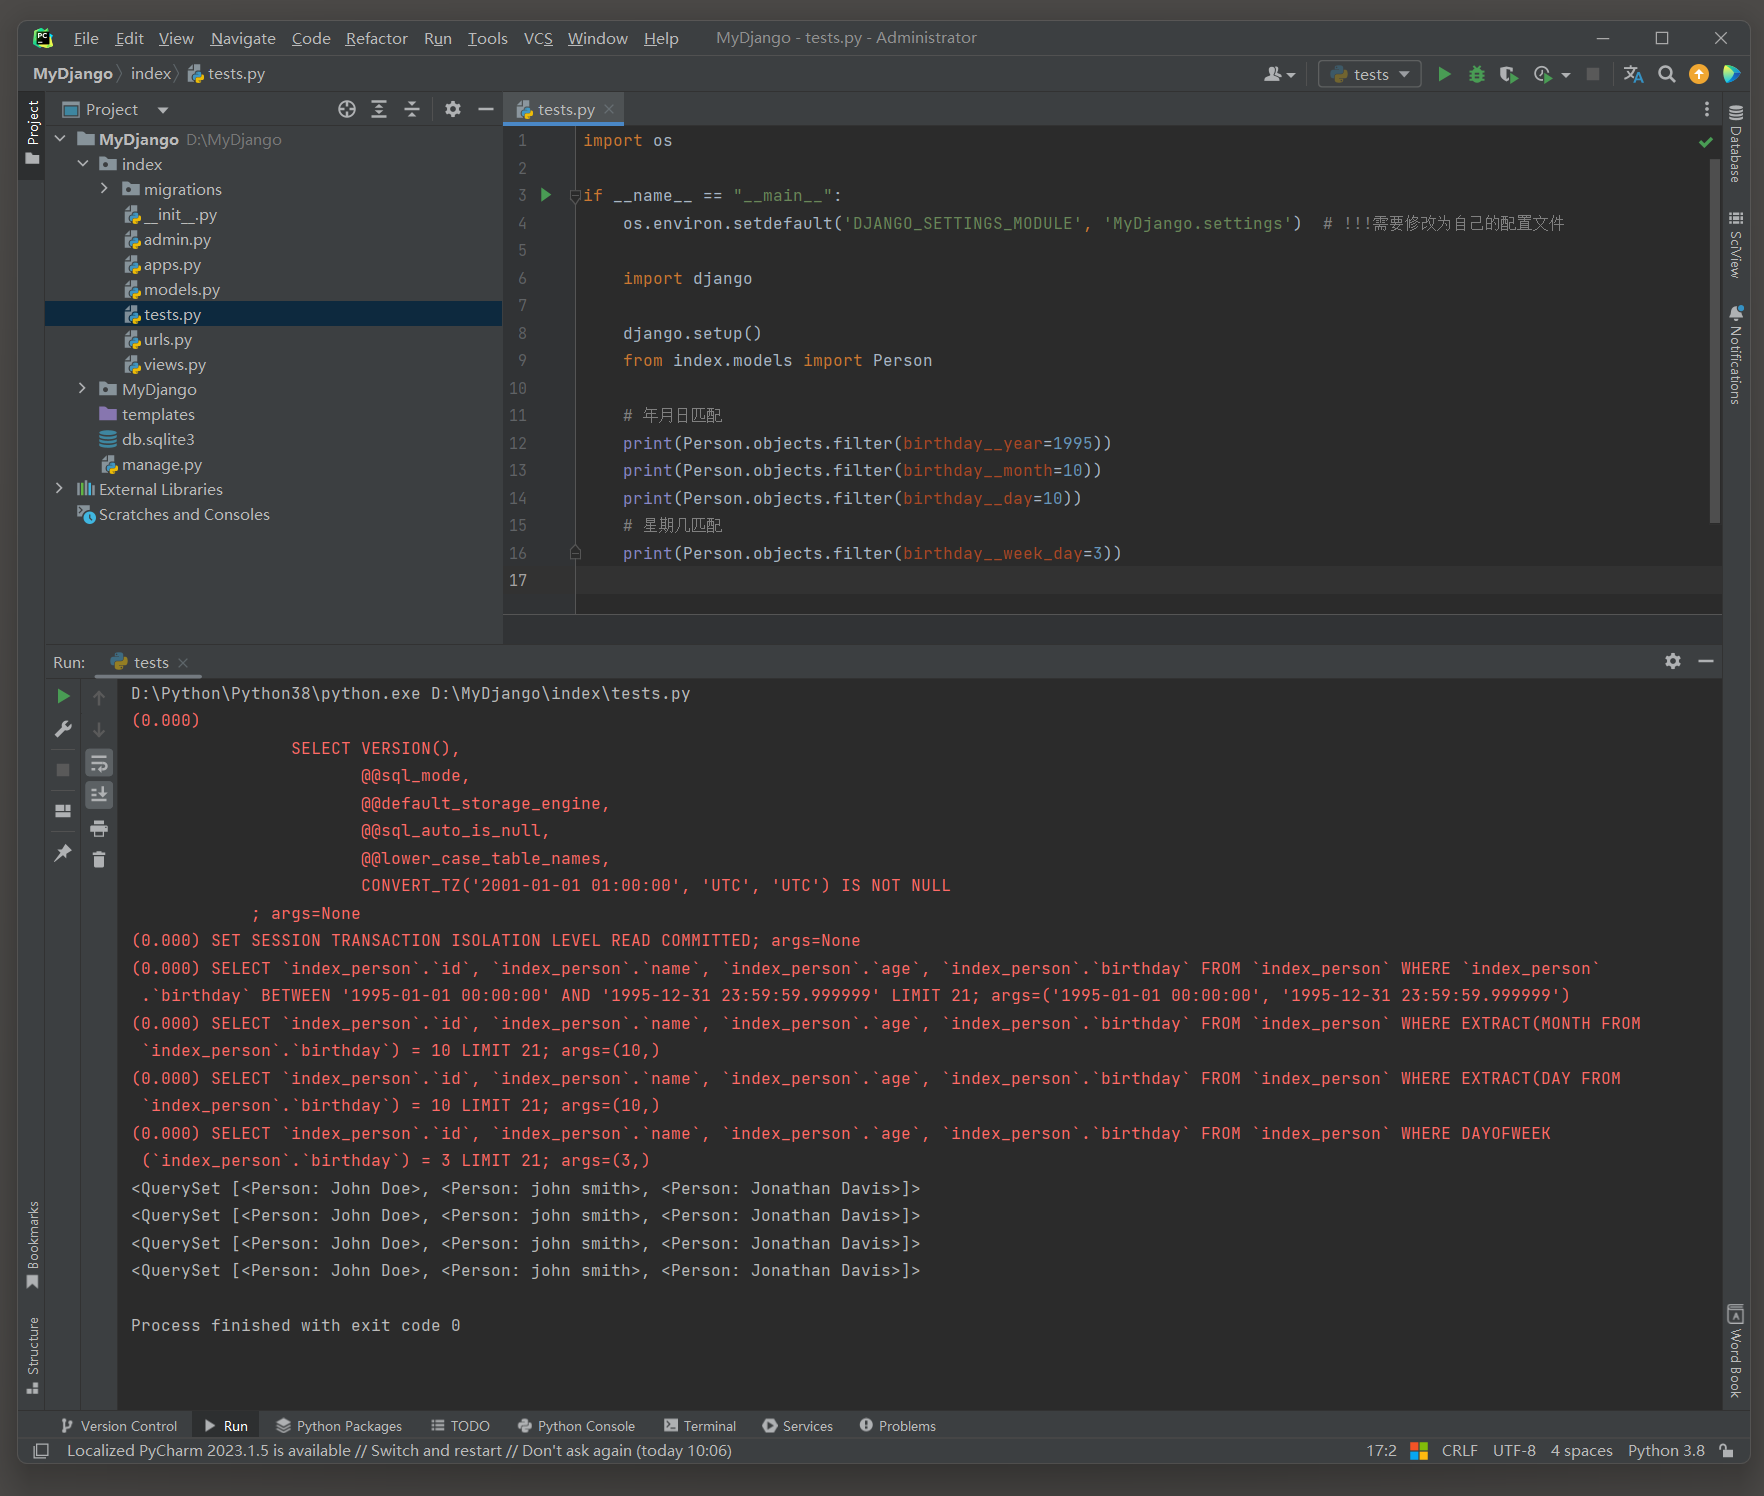The image size is (1764, 1496).
Task: Select the tests.py editor tab
Action: (563, 109)
